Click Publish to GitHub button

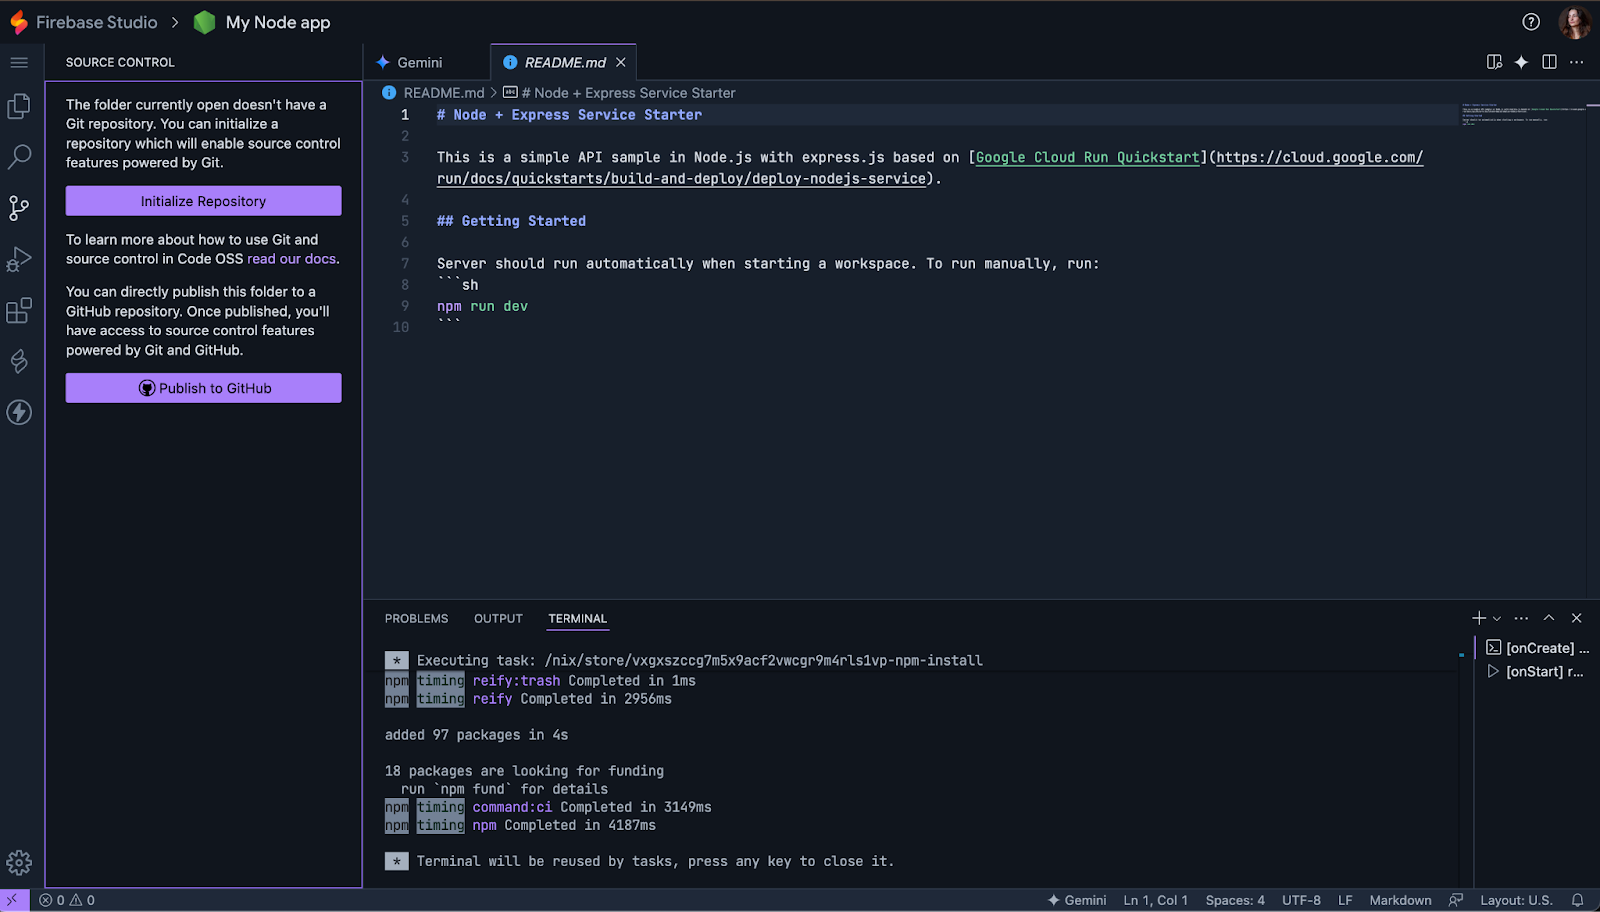point(203,388)
